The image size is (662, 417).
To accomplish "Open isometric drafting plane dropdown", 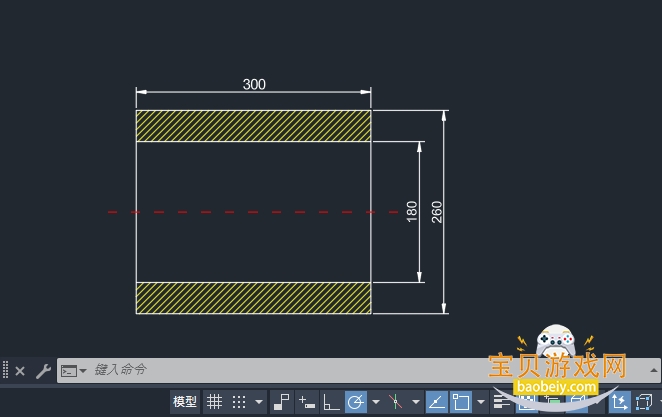I will (x=416, y=402).
